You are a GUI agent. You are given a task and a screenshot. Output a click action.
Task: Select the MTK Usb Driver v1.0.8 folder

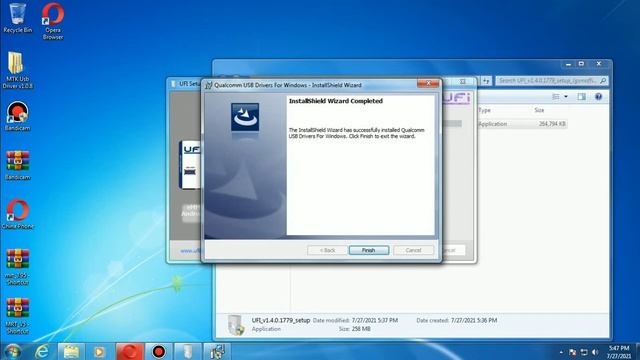(x=17, y=70)
